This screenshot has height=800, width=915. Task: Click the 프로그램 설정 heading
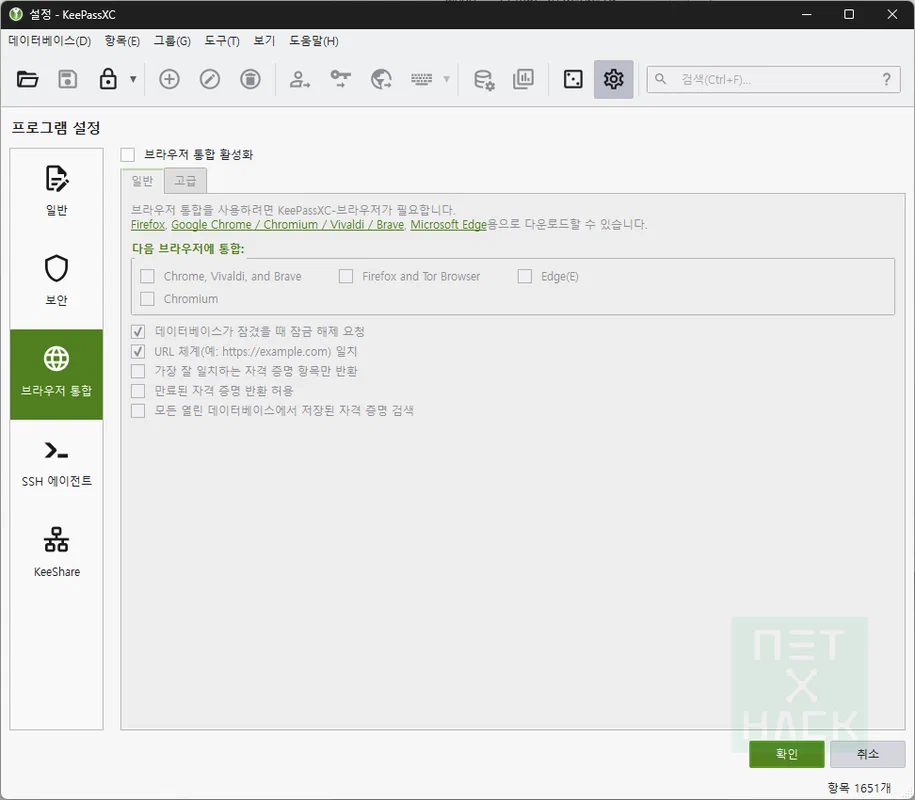click(56, 128)
